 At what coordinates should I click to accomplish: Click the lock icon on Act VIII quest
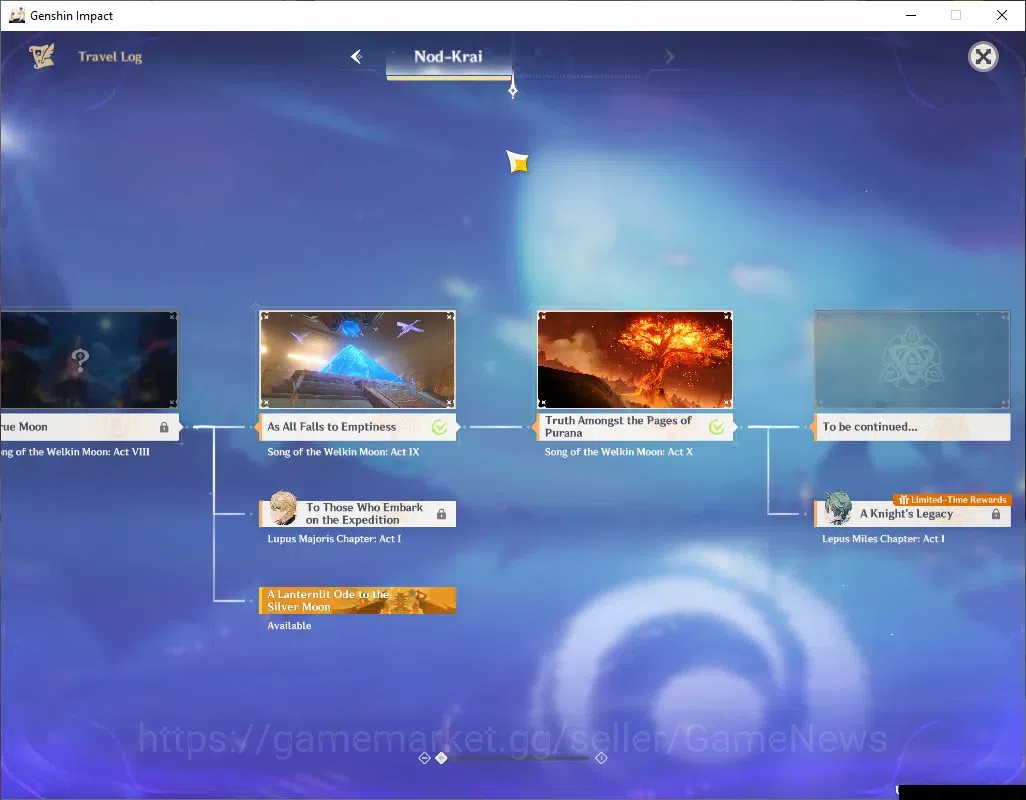pos(164,427)
